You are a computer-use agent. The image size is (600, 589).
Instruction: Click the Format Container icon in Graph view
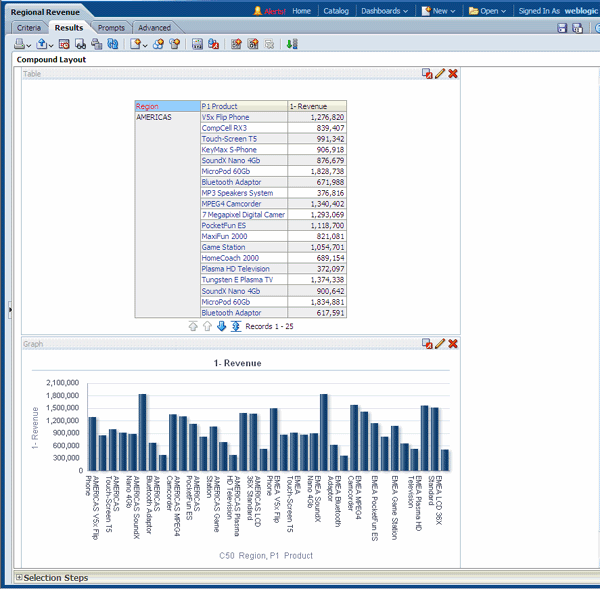pyautogui.click(x=427, y=343)
